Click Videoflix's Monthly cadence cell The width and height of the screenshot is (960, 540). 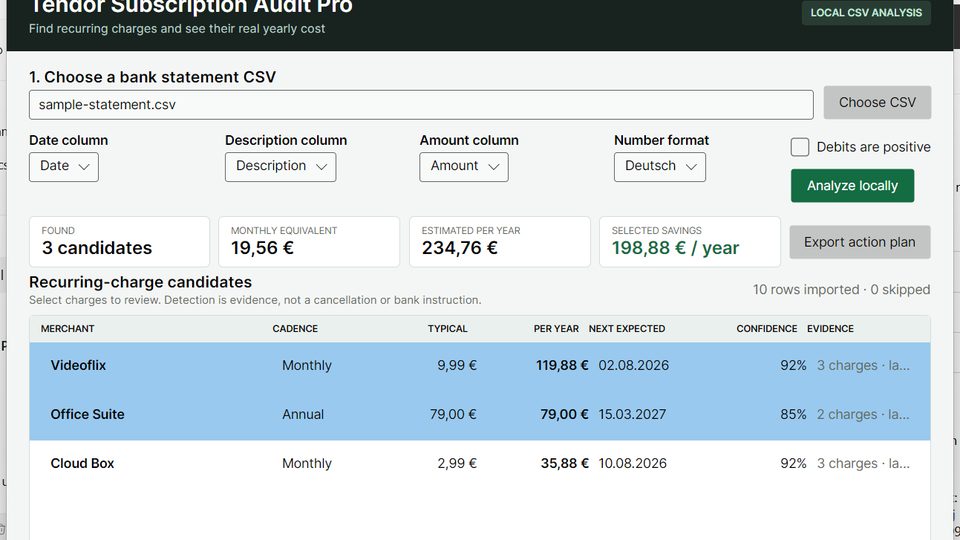coord(307,366)
